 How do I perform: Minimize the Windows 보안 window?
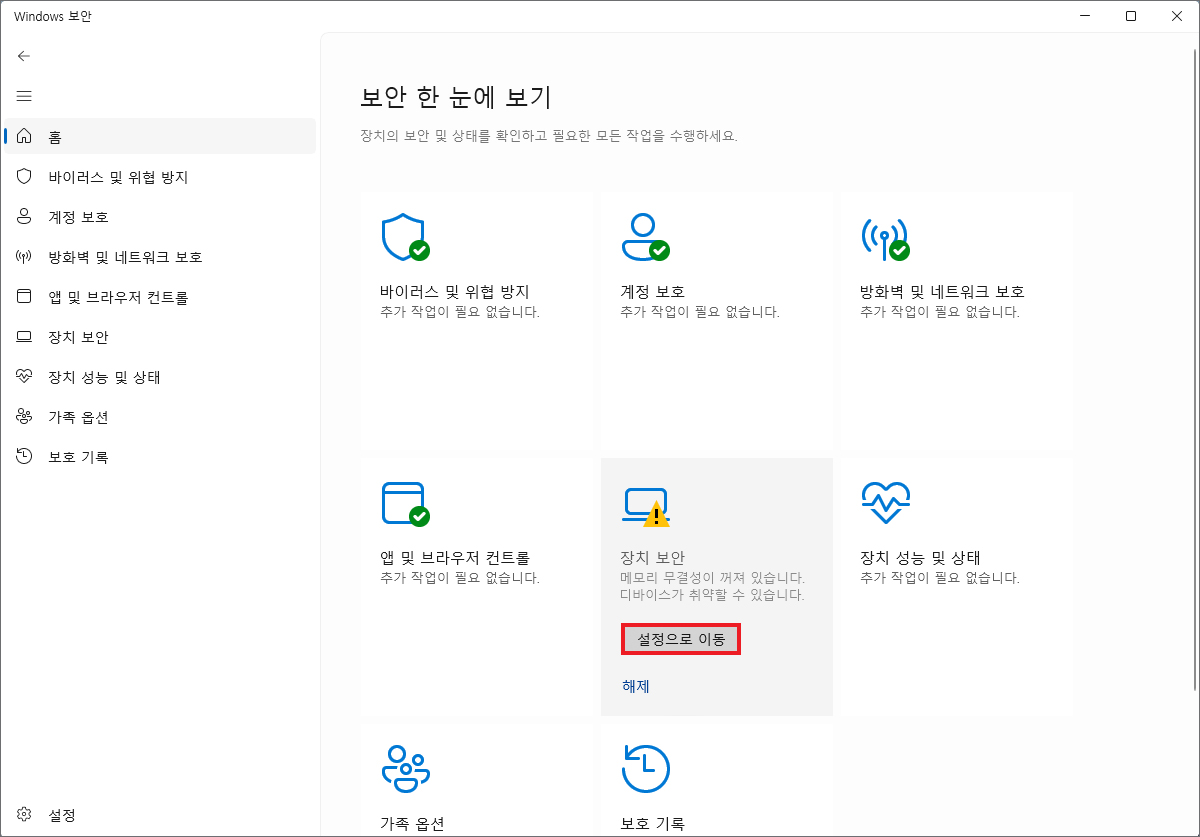(x=1085, y=16)
